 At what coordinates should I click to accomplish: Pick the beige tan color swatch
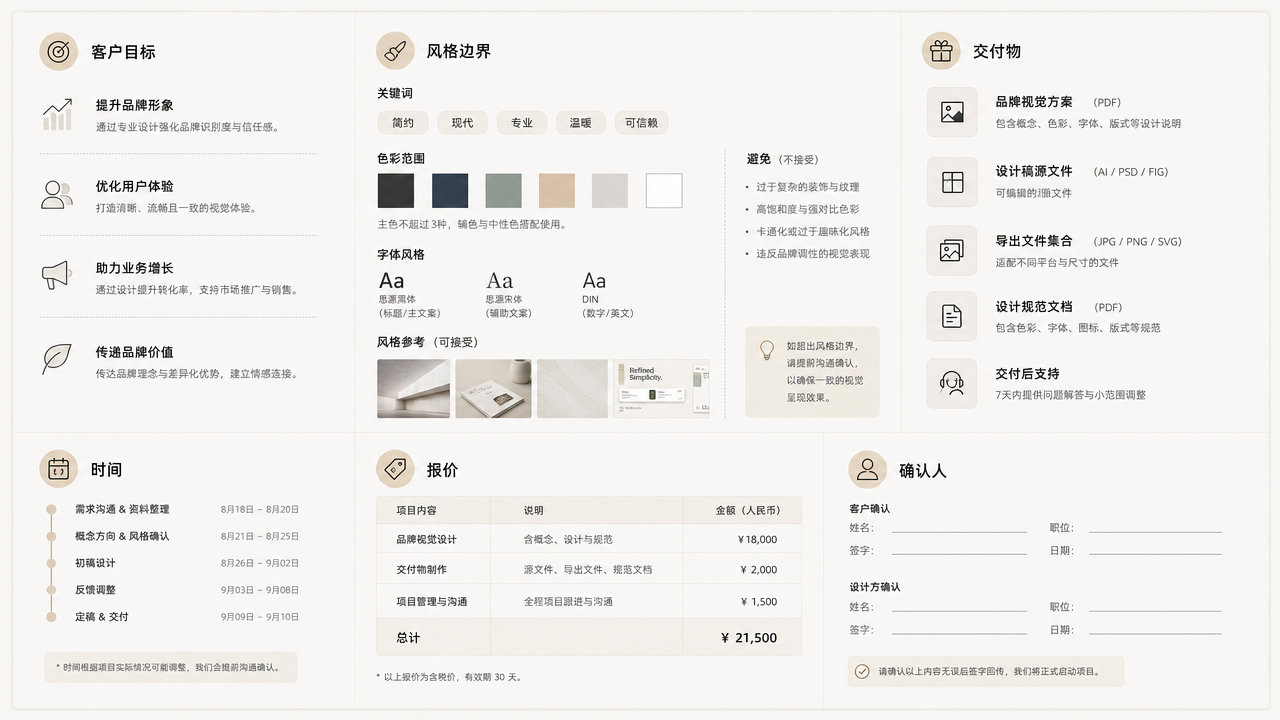click(557, 191)
